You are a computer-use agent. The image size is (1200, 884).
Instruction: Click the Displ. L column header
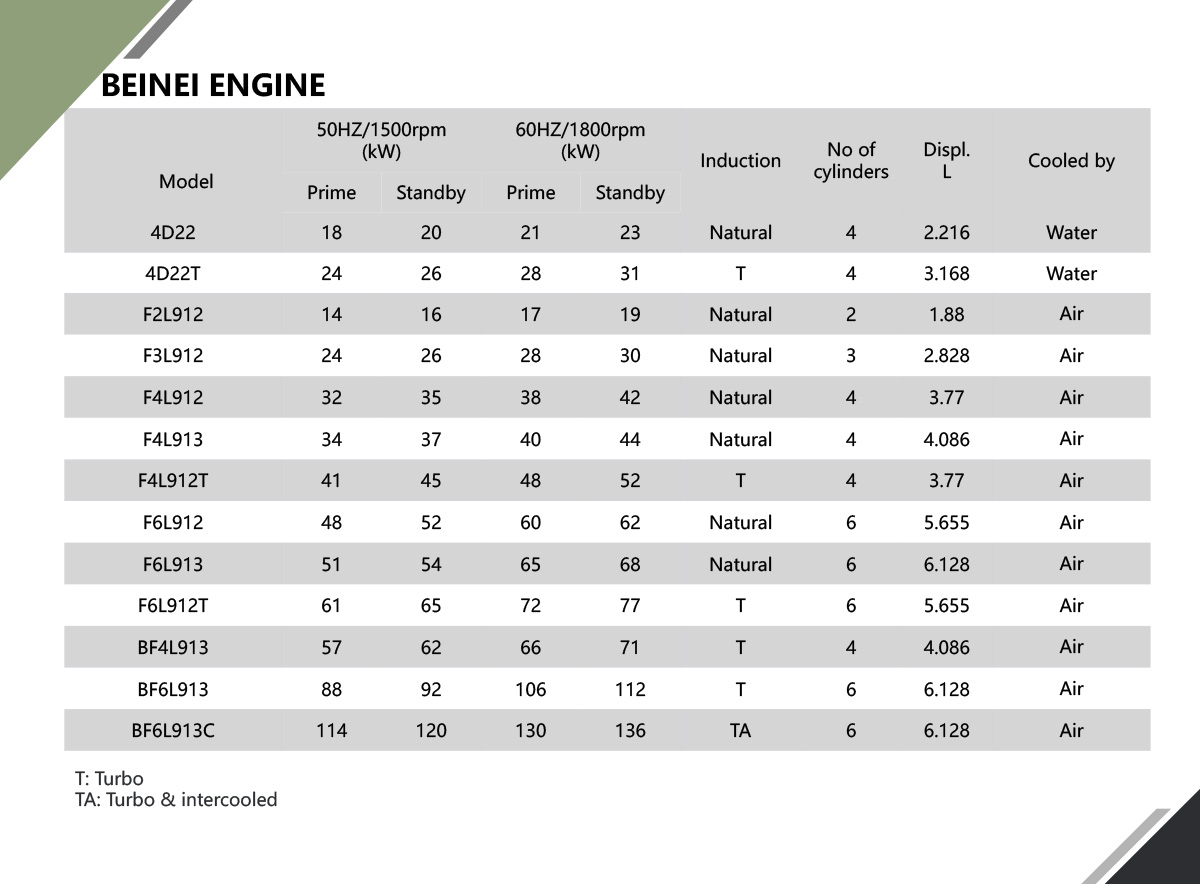coord(946,161)
